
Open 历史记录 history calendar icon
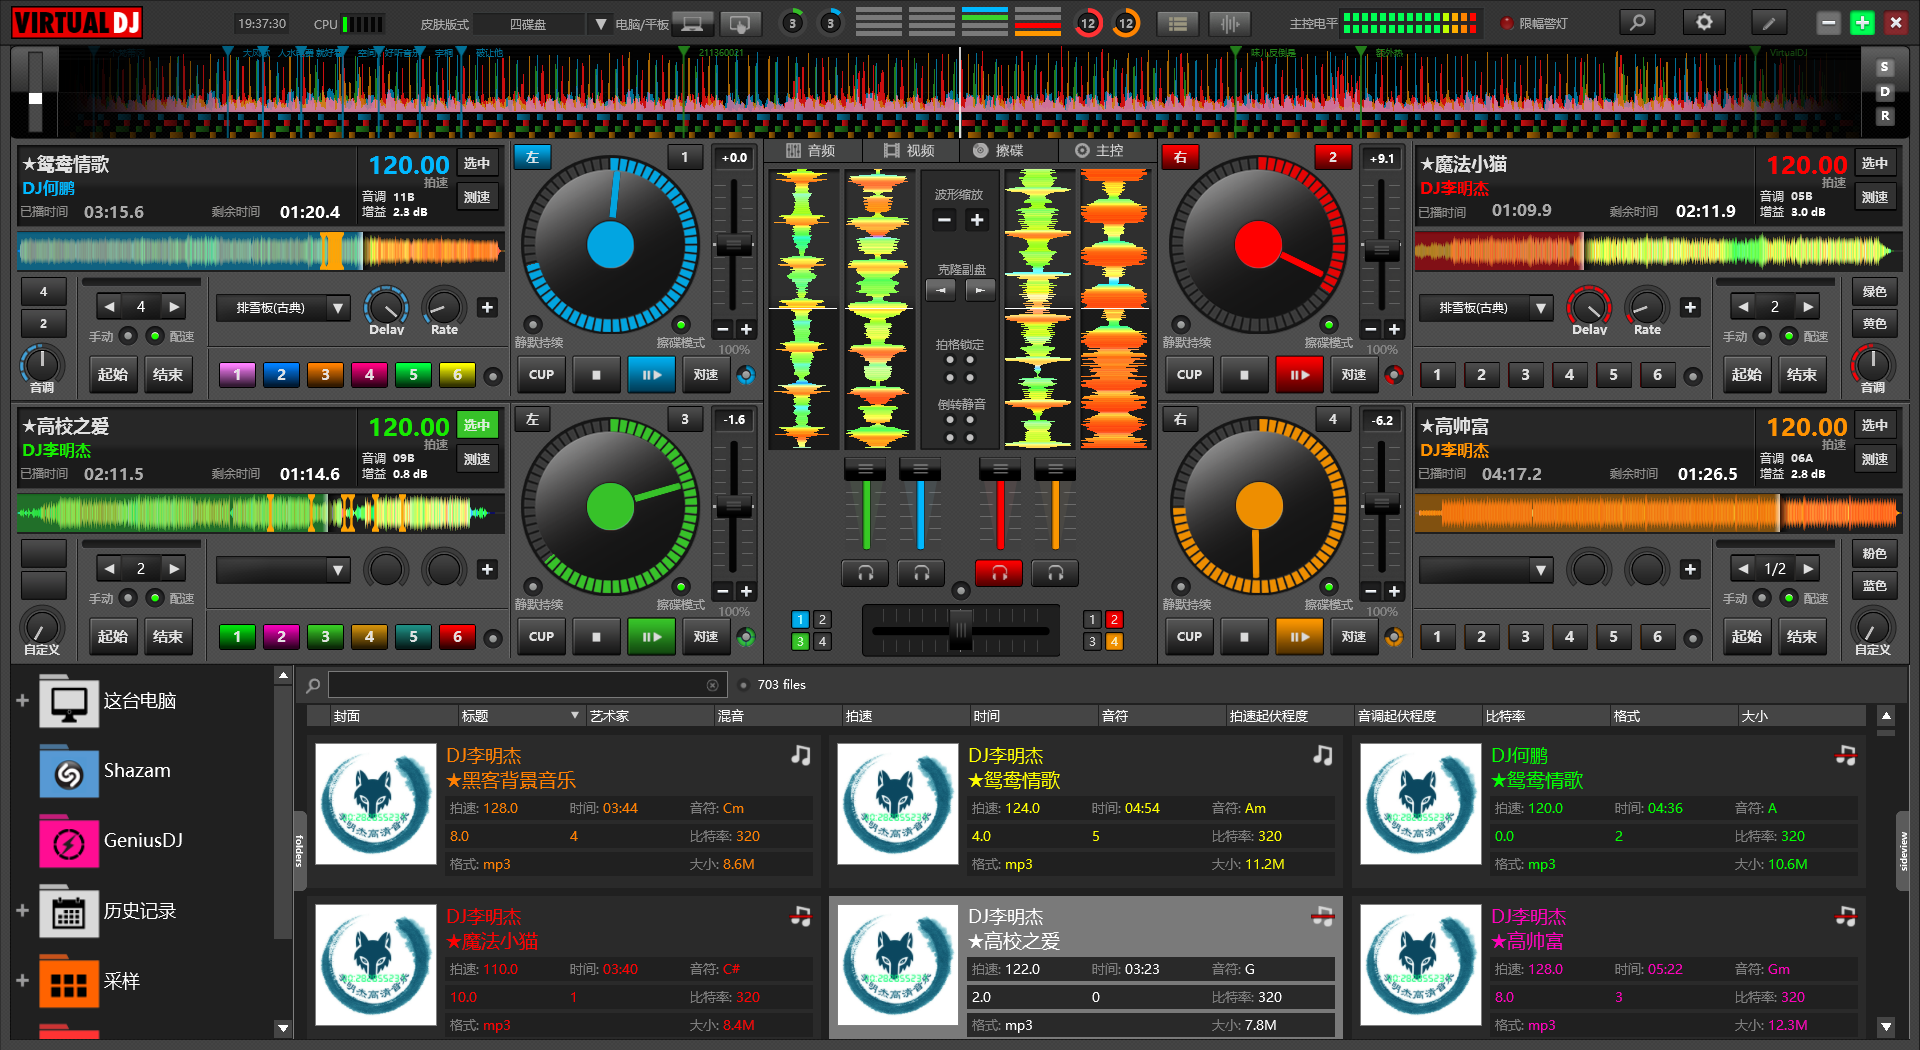coord(69,912)
